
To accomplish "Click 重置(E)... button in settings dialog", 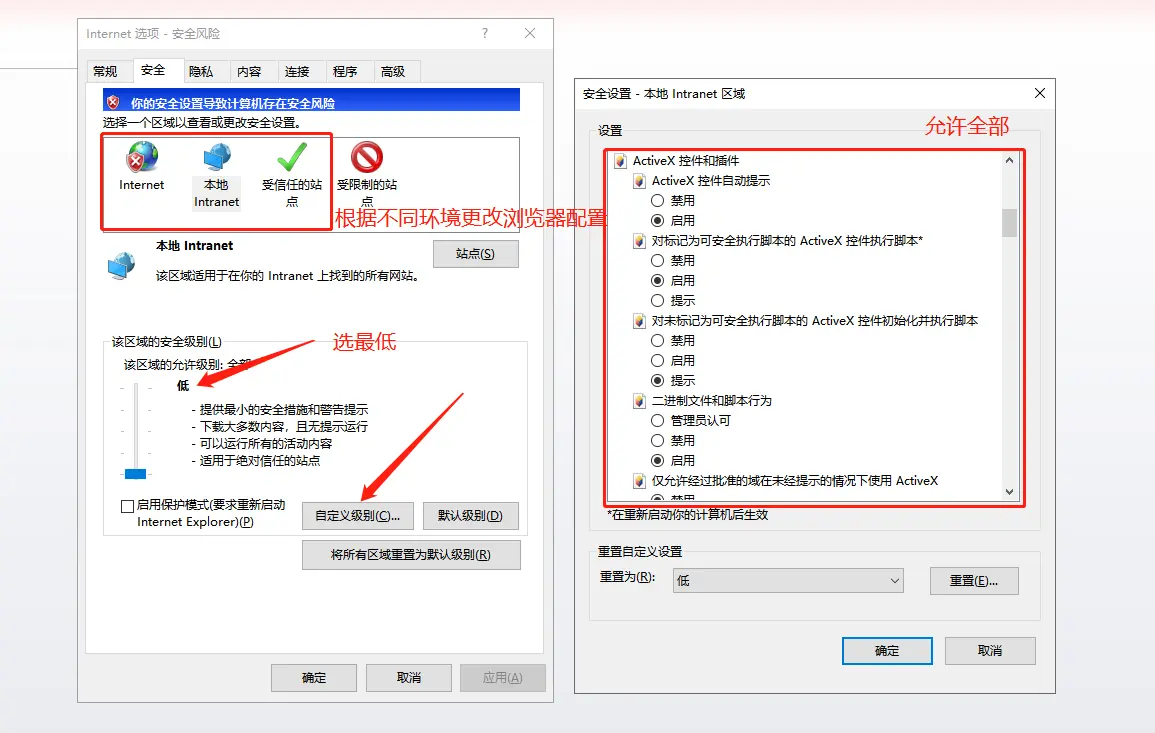I will [974, 581].
